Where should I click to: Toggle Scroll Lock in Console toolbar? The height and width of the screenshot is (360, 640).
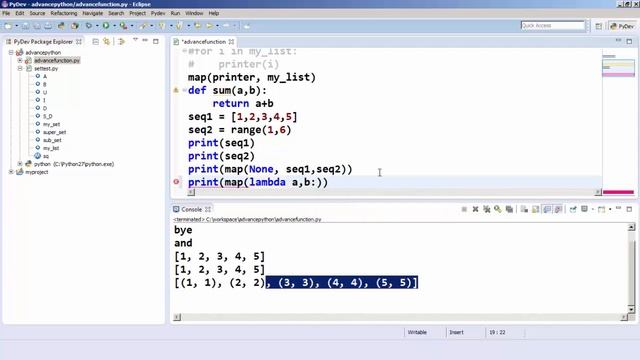(x=536, y=209)
